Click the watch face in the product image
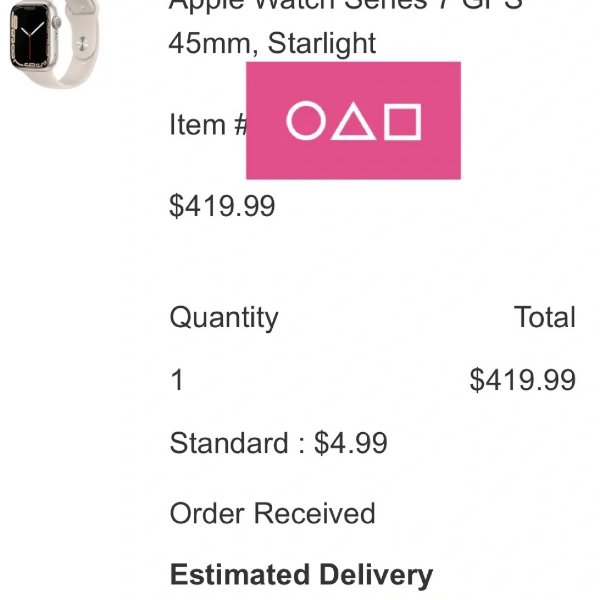 (x=30, y=36)
